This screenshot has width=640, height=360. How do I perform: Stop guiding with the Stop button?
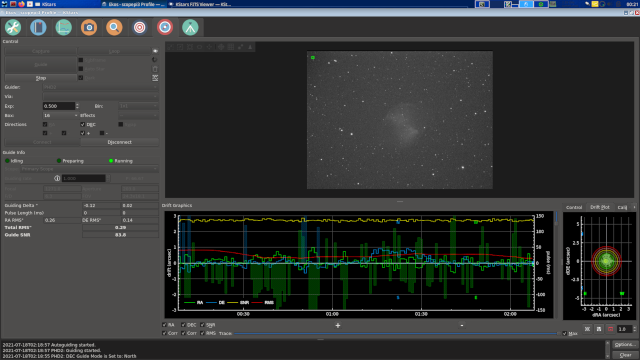[x=41, y=78]
